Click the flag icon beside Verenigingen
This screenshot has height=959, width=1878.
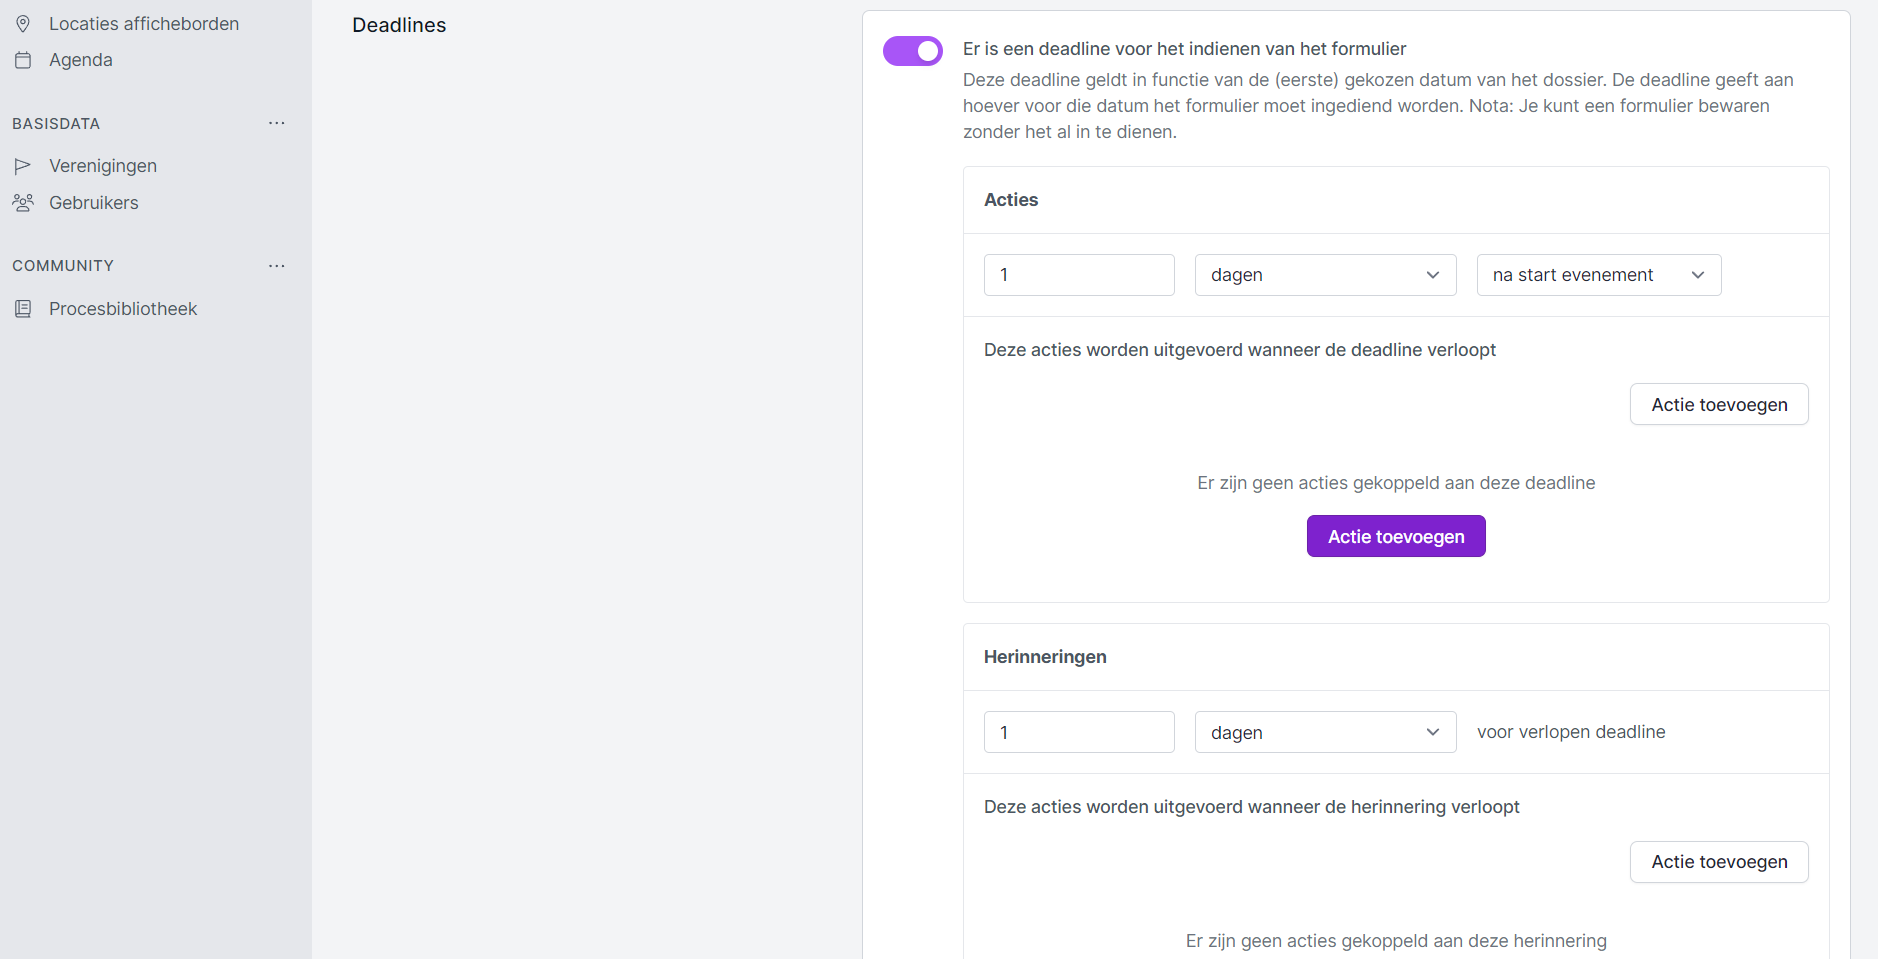click(23, 166)
